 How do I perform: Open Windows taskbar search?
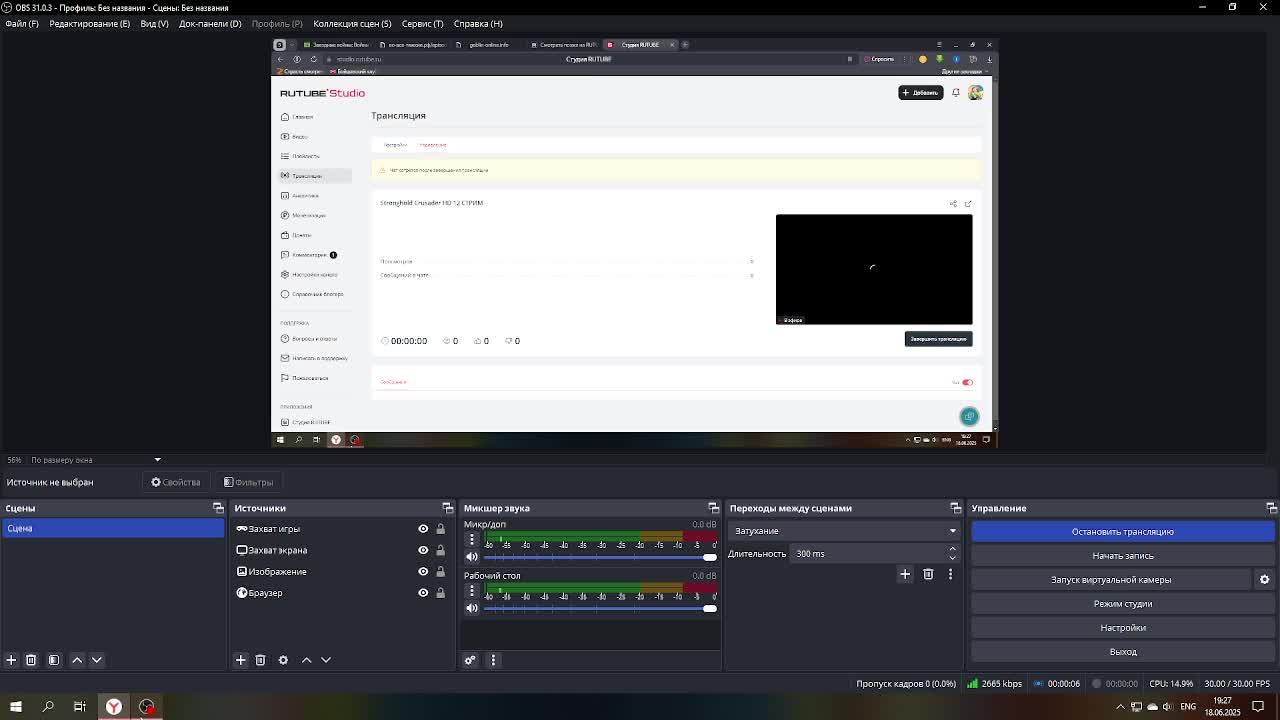(48, 707)
